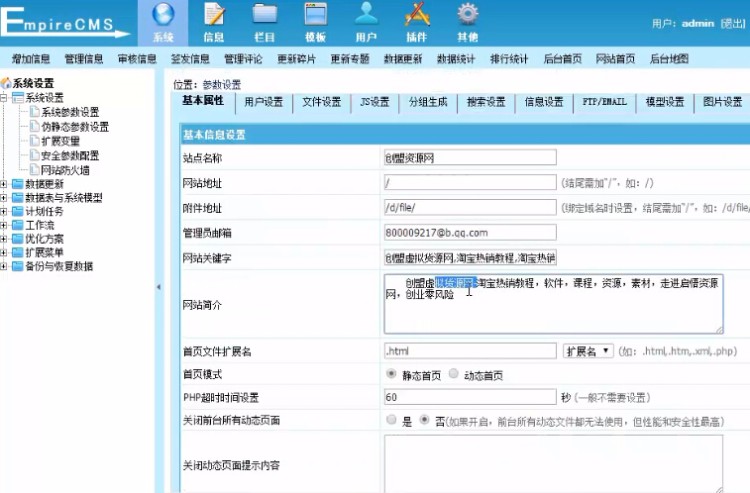
Task: Click the 网站简介 text area
Action: [553, 304]
